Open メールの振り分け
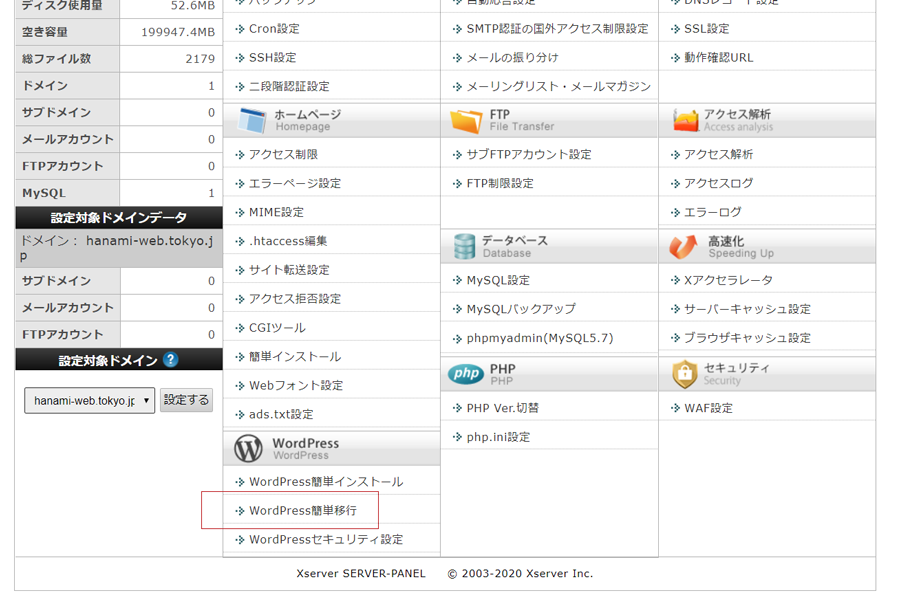 coord(513,57)
